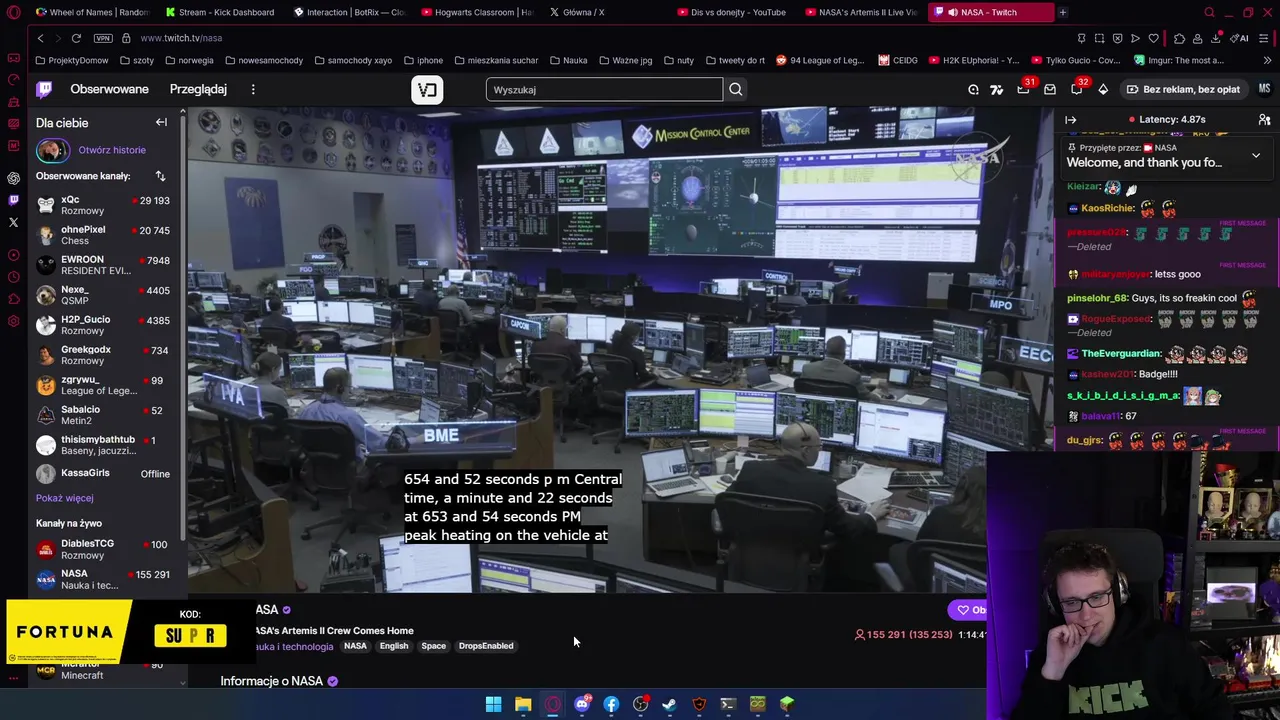1280x720 pixels.
Task: Open EWROON channel in sidebar
Action: point(104,265)
